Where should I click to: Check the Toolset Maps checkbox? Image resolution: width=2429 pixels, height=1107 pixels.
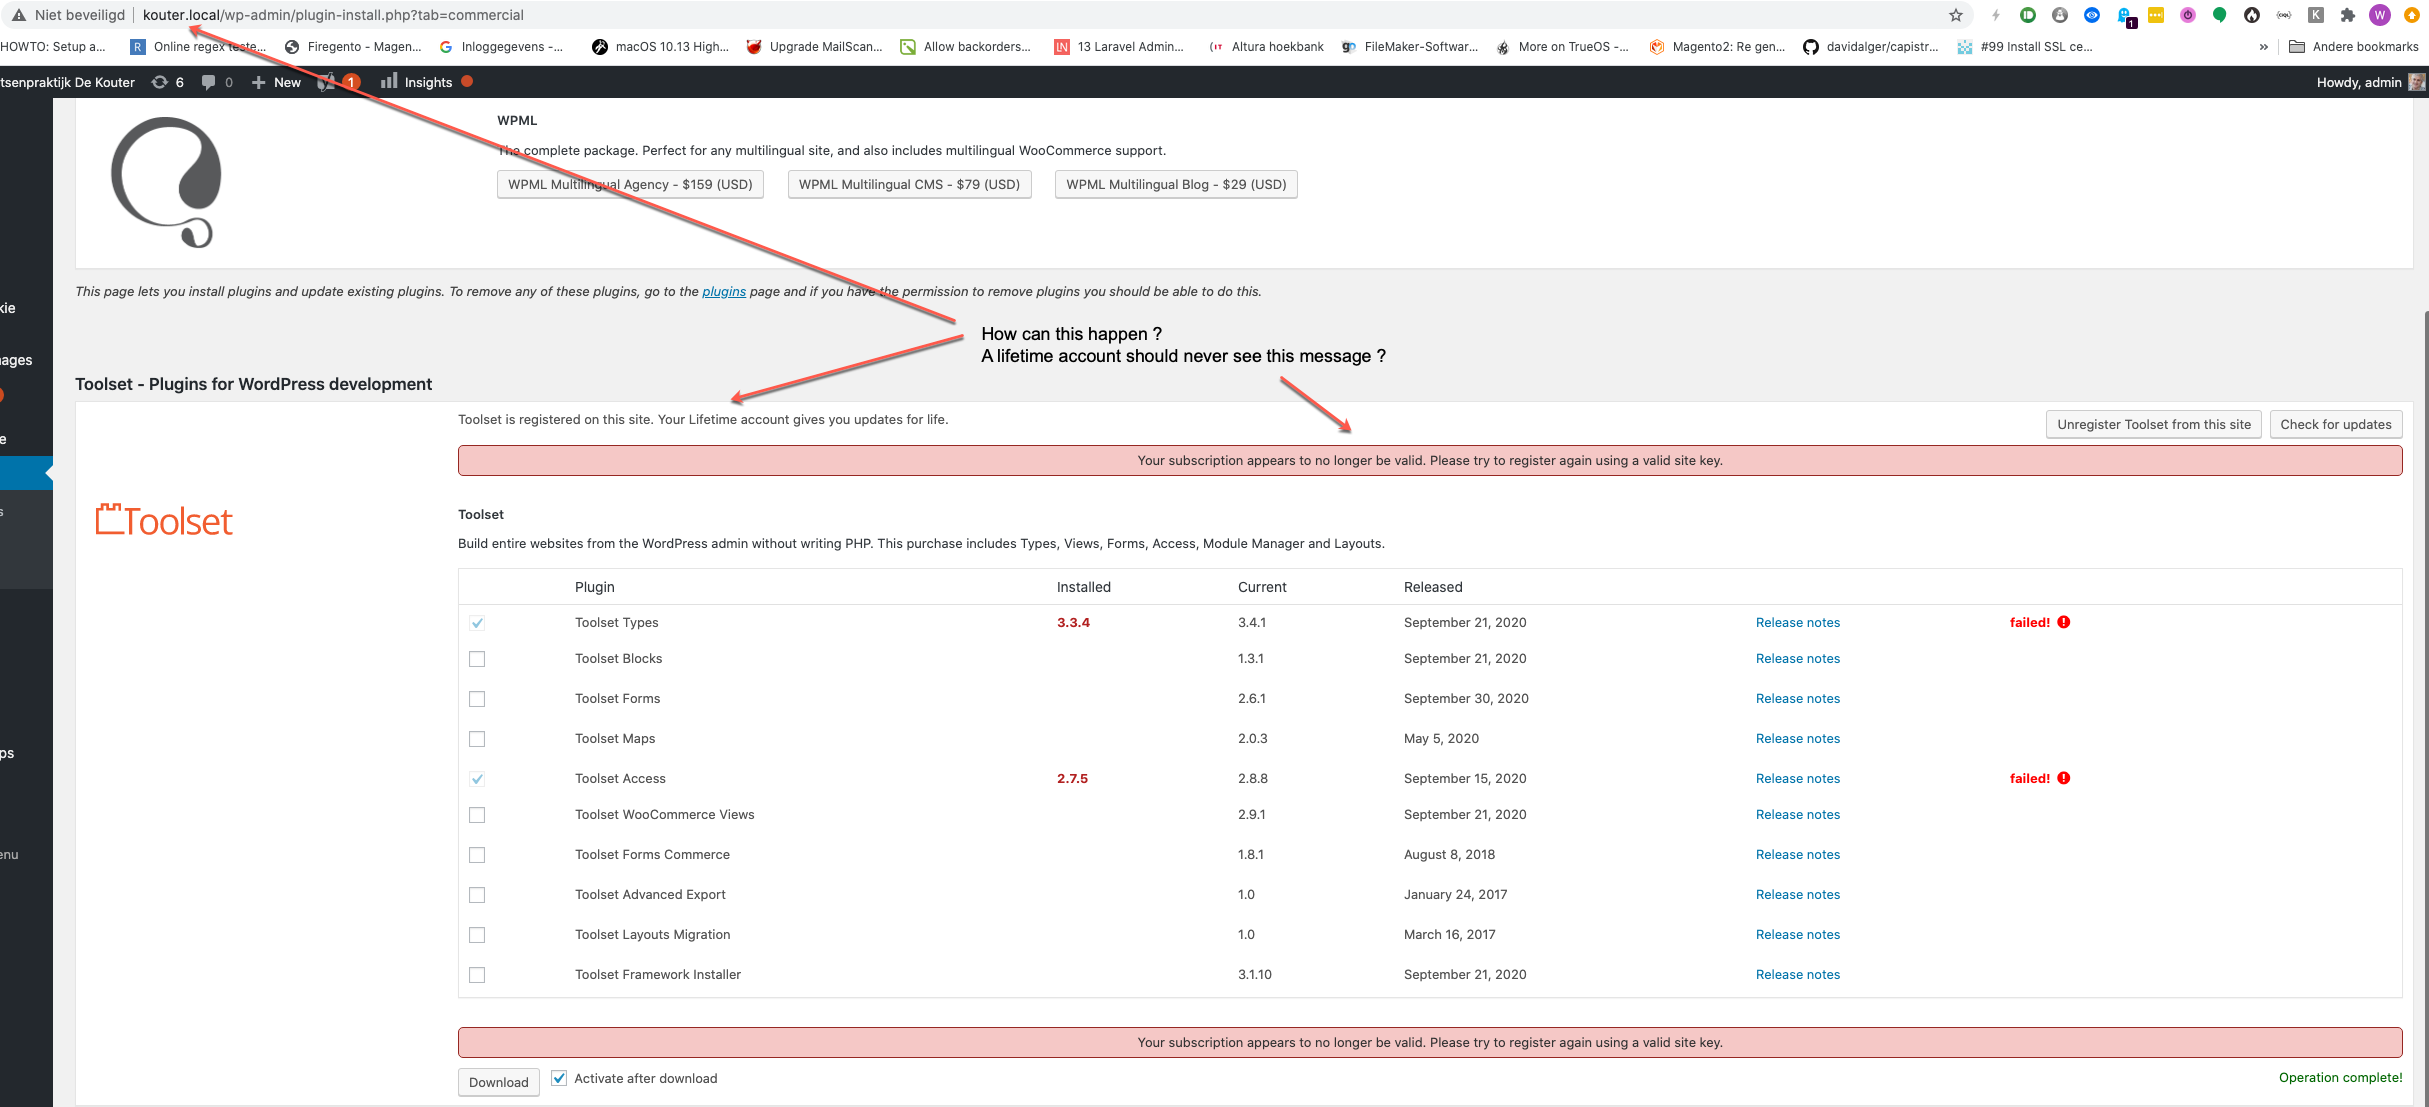(477, 739)
